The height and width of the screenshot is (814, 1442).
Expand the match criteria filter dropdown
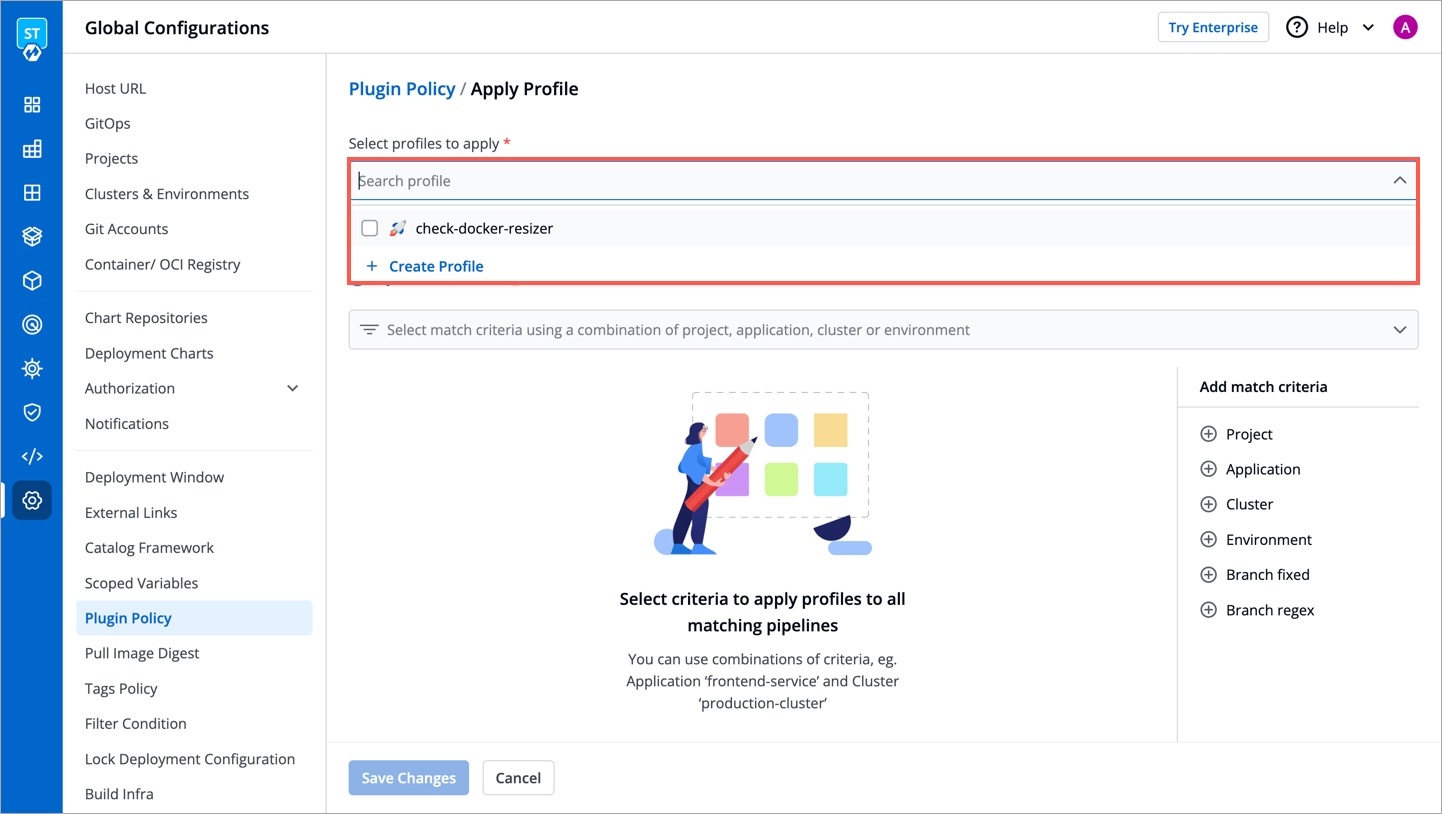coord(1399,330)
